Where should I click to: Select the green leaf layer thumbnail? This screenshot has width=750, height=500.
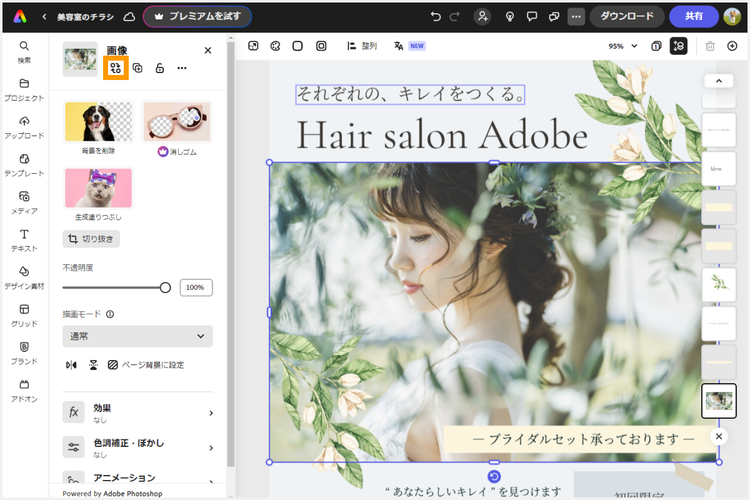[719, 285]
